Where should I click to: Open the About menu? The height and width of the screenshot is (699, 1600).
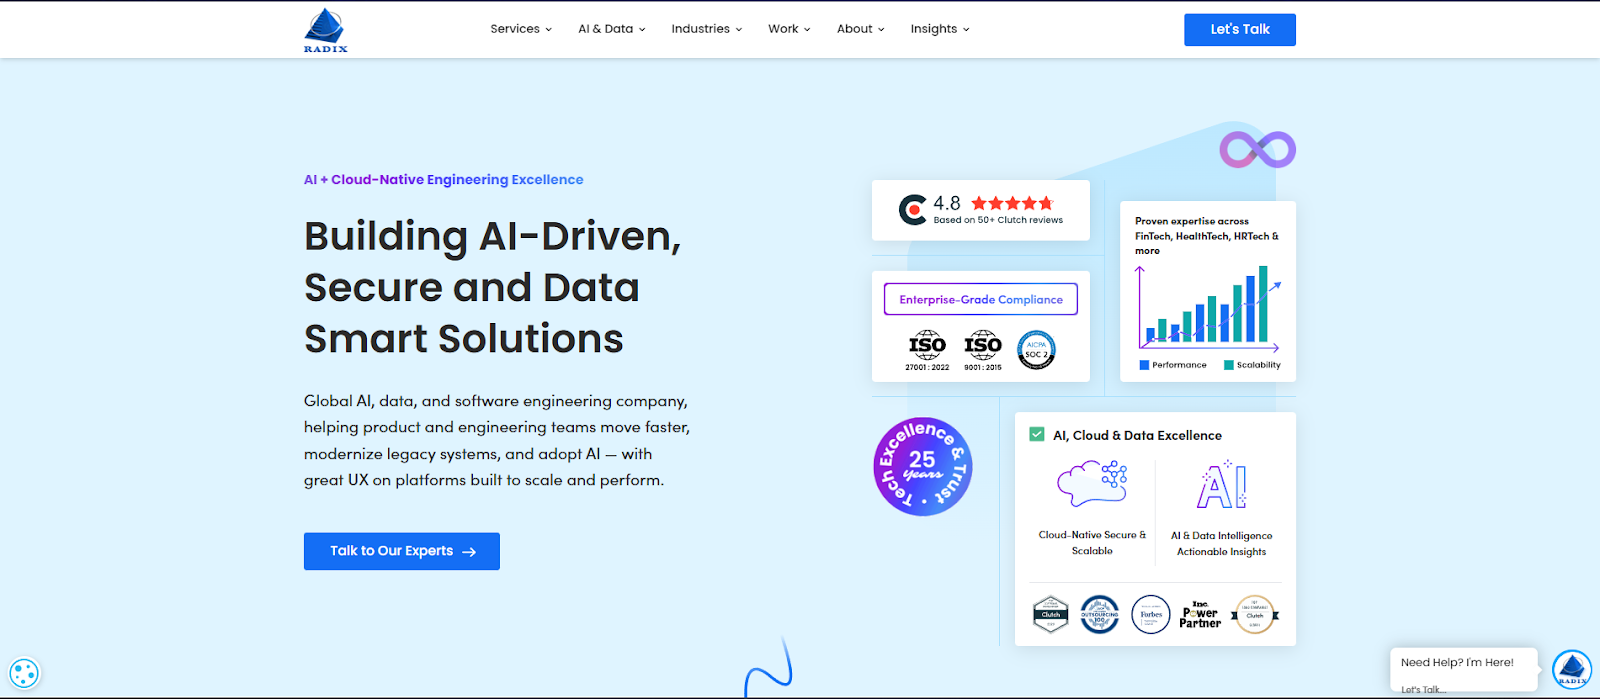[861, 29]
